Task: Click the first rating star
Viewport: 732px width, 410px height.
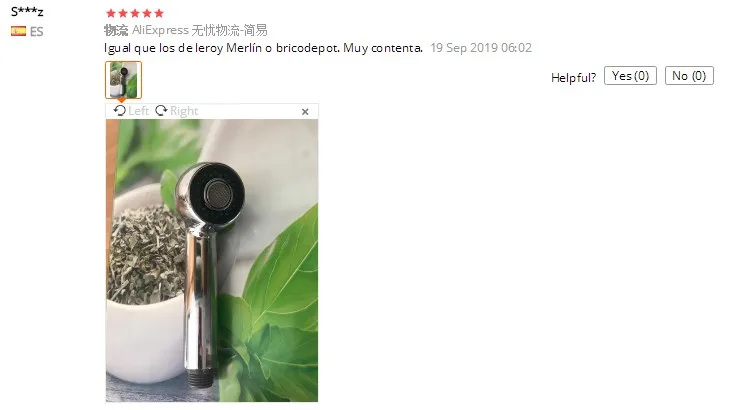Action: point(111,13)
